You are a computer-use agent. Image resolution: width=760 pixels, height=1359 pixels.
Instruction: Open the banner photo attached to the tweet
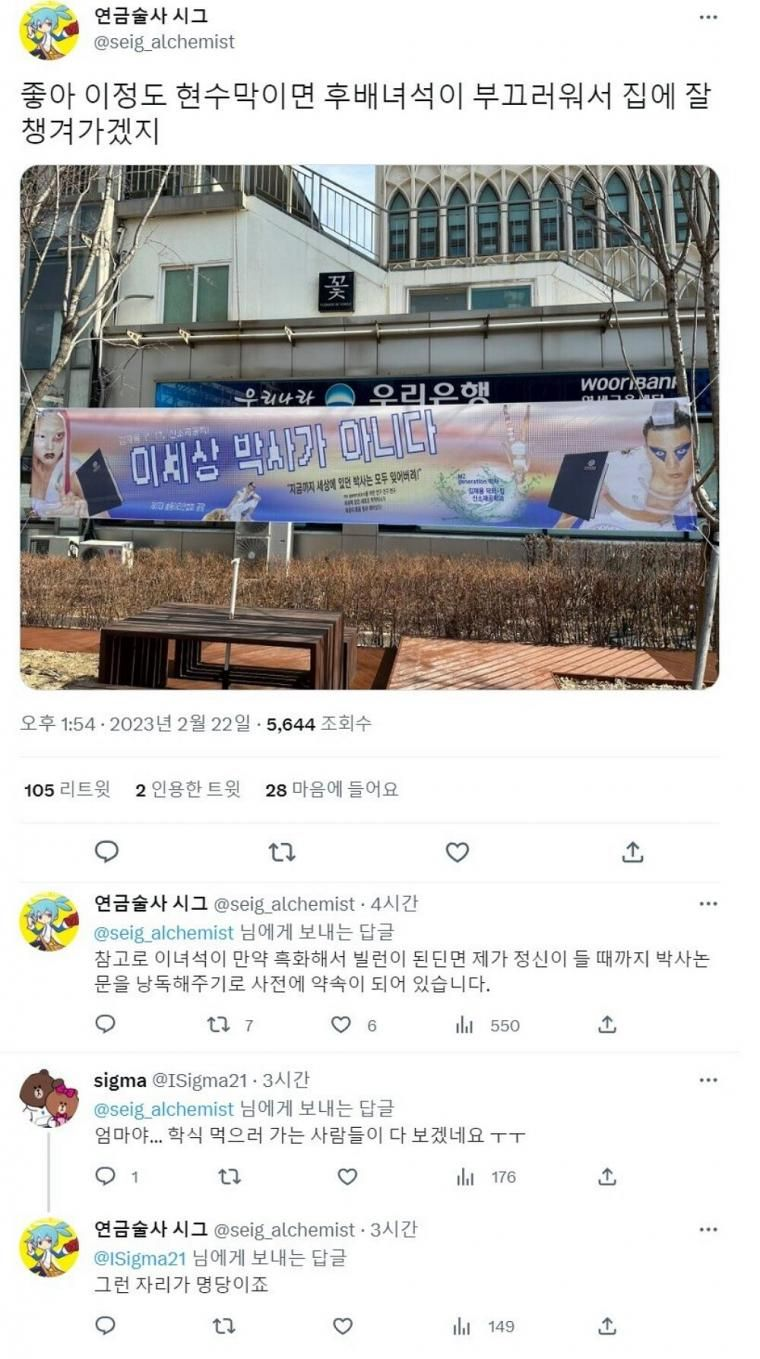click(x=369, y=427)
